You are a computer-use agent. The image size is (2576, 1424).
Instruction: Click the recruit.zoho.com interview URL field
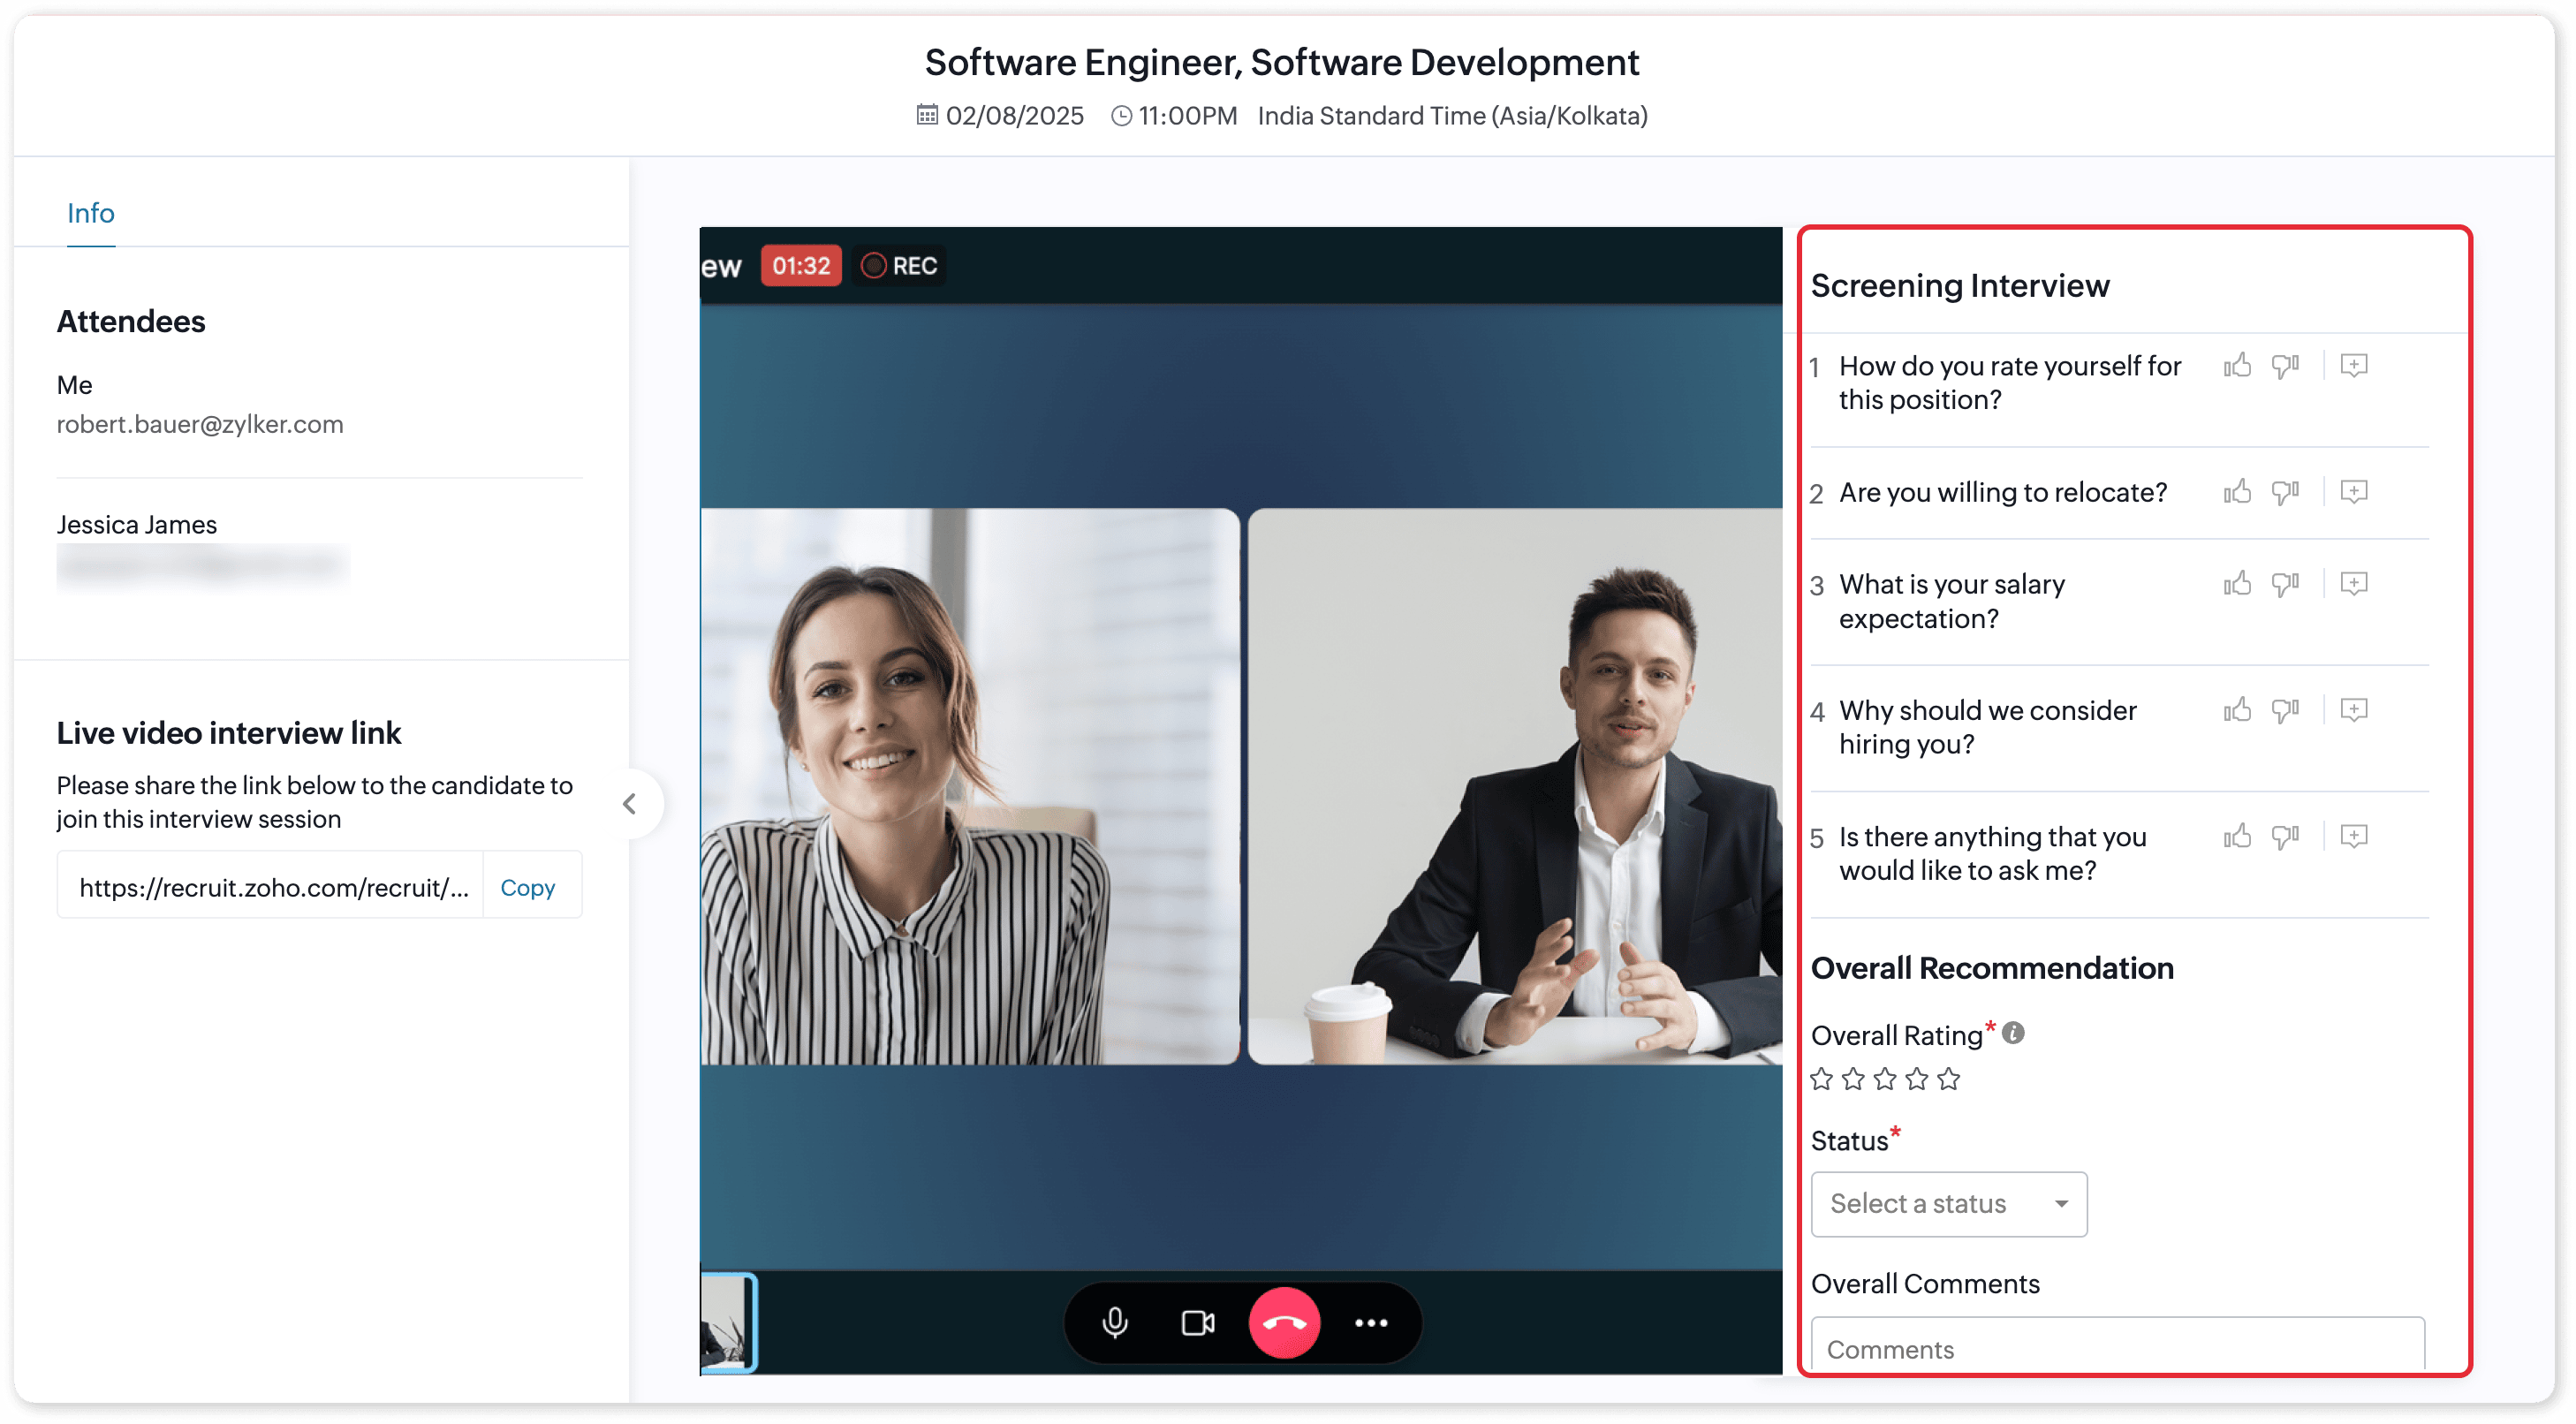tap(273, 887)
